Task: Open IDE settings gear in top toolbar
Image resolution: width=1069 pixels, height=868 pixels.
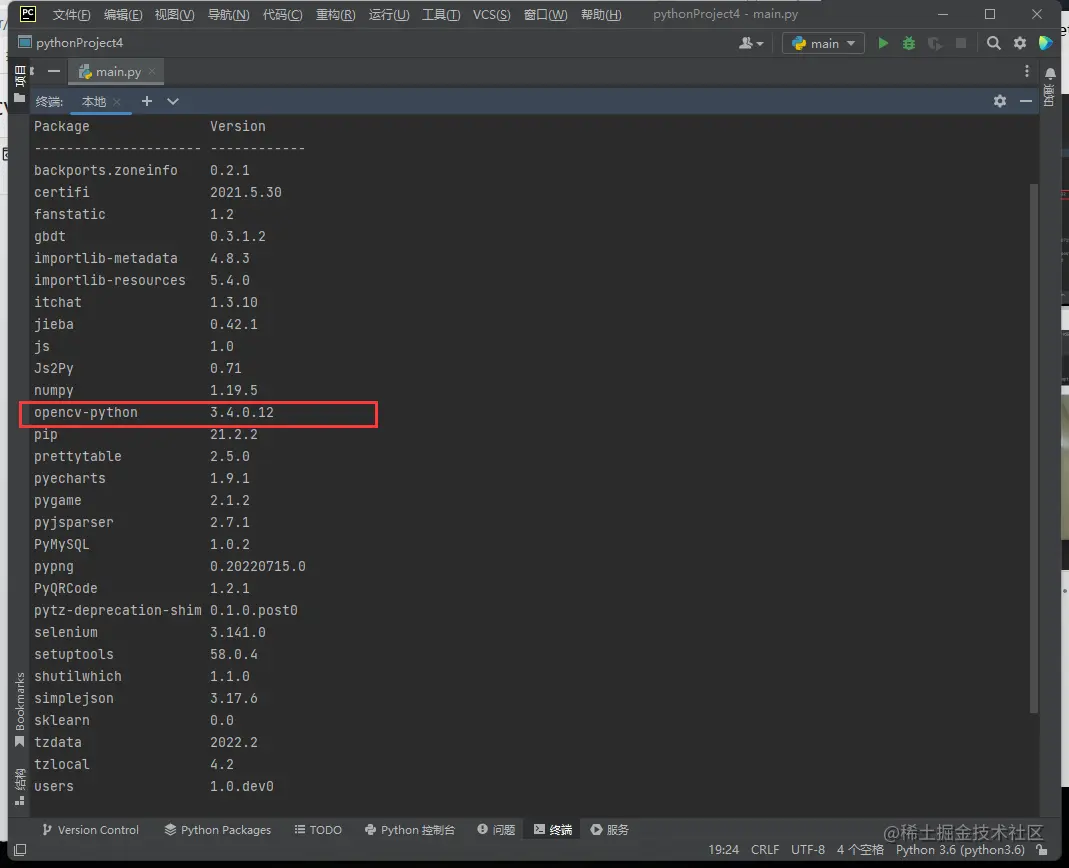Action: [x=1020, y=44]
